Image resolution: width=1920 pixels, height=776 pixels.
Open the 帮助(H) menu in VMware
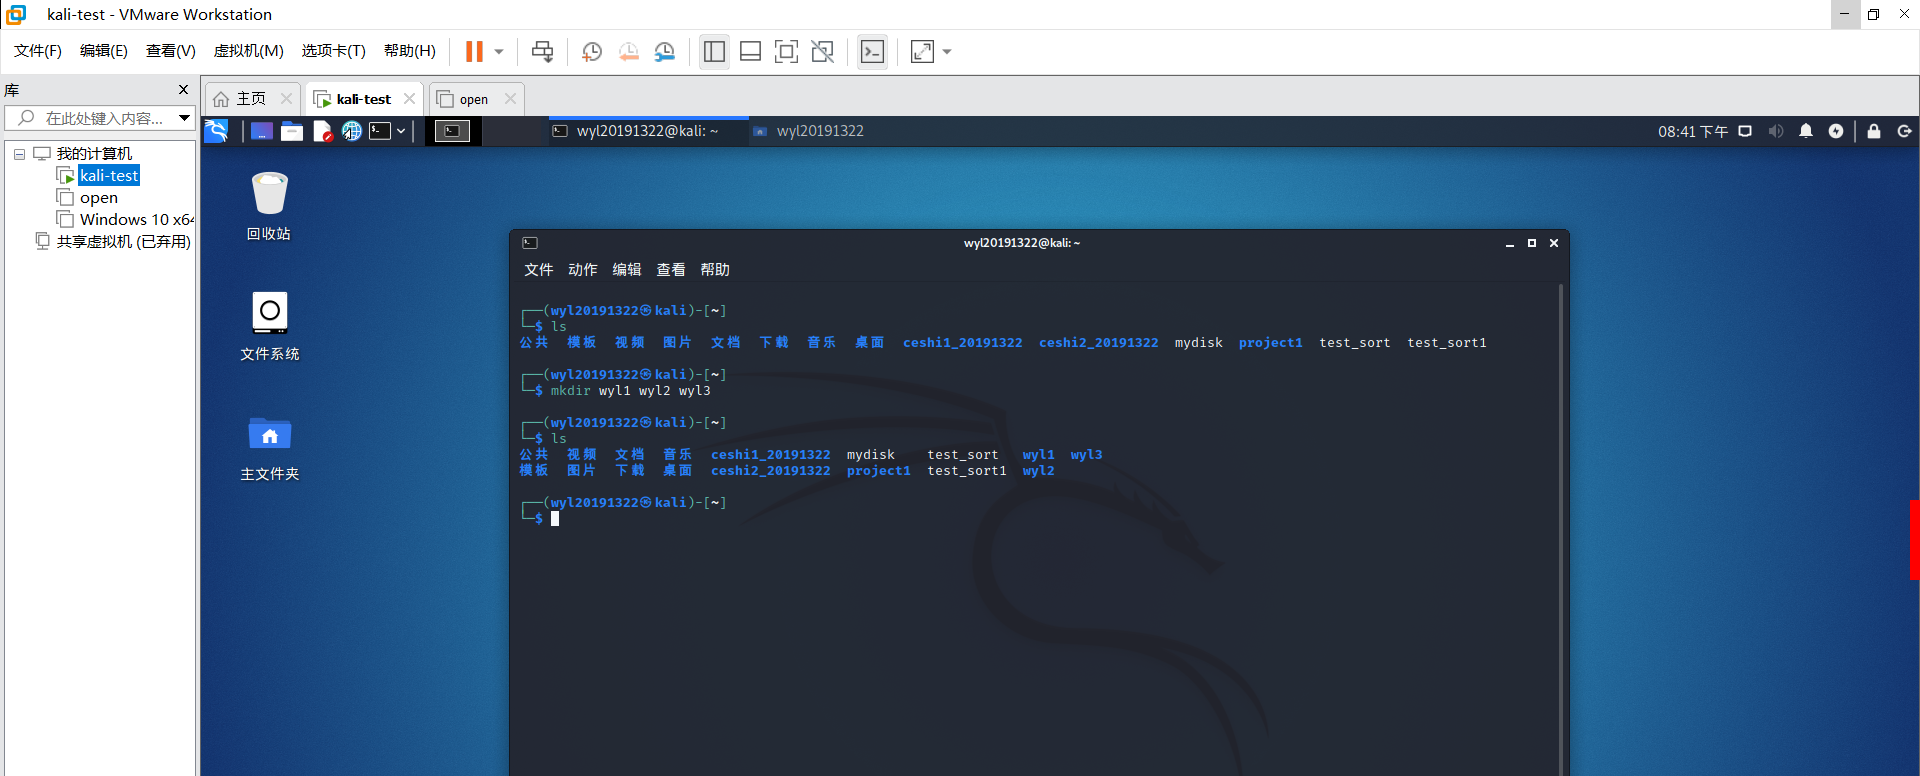(x=410, y=51)
